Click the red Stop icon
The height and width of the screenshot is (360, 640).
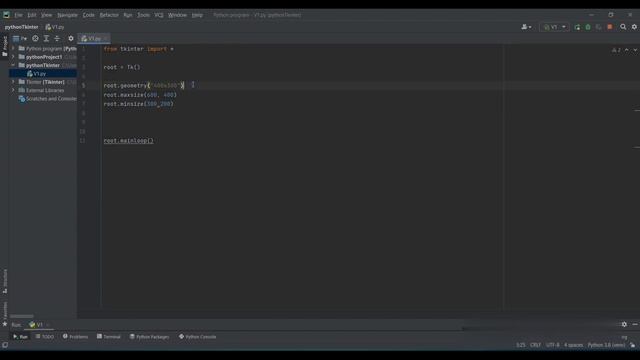tap(610, 27)
